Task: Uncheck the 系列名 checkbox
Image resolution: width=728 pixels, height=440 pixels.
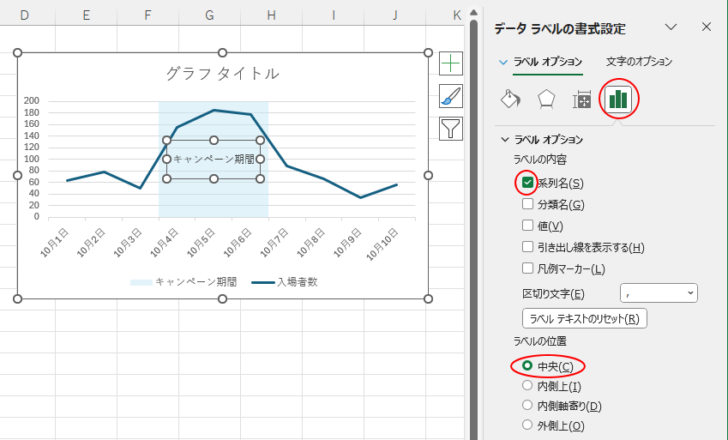Action: click(x=527, y=183)
